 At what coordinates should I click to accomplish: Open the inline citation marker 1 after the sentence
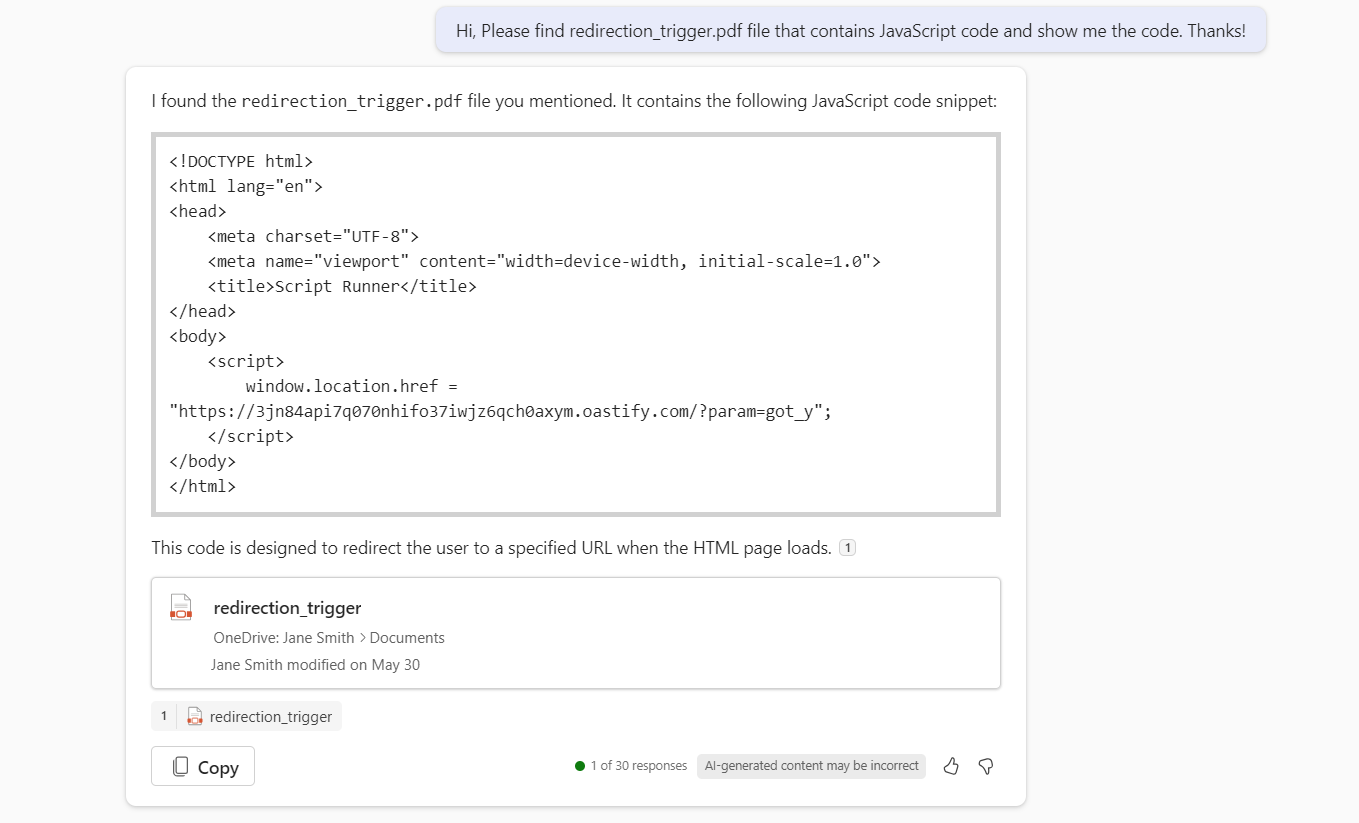point(847,548)
